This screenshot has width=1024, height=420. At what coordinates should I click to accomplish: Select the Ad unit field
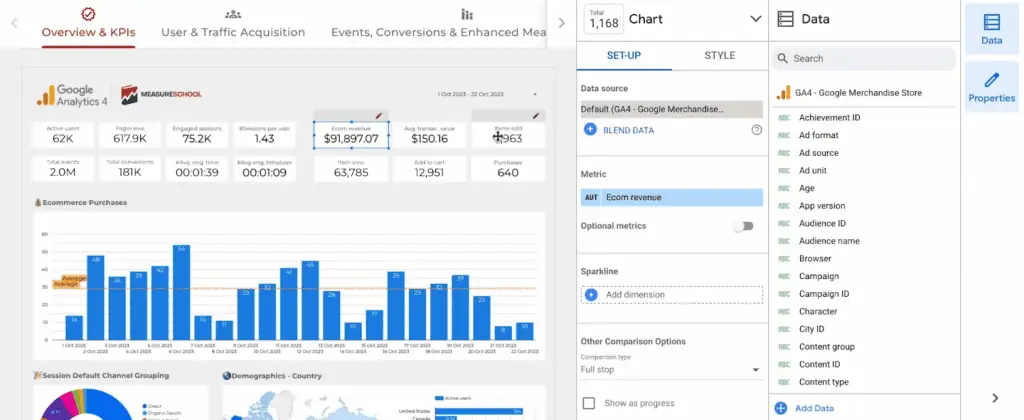(813, 170)
